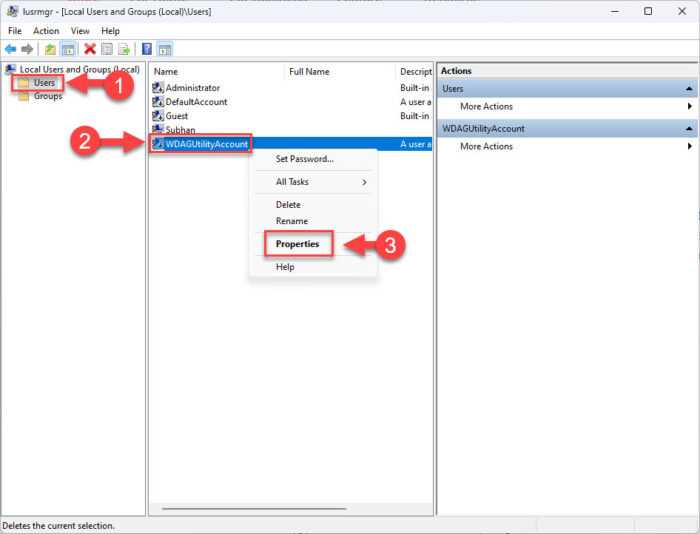Viewport: 700px width, 534px height.
Task: Click 'A user a' description of DefaultAccount
Action: point(416,102)
